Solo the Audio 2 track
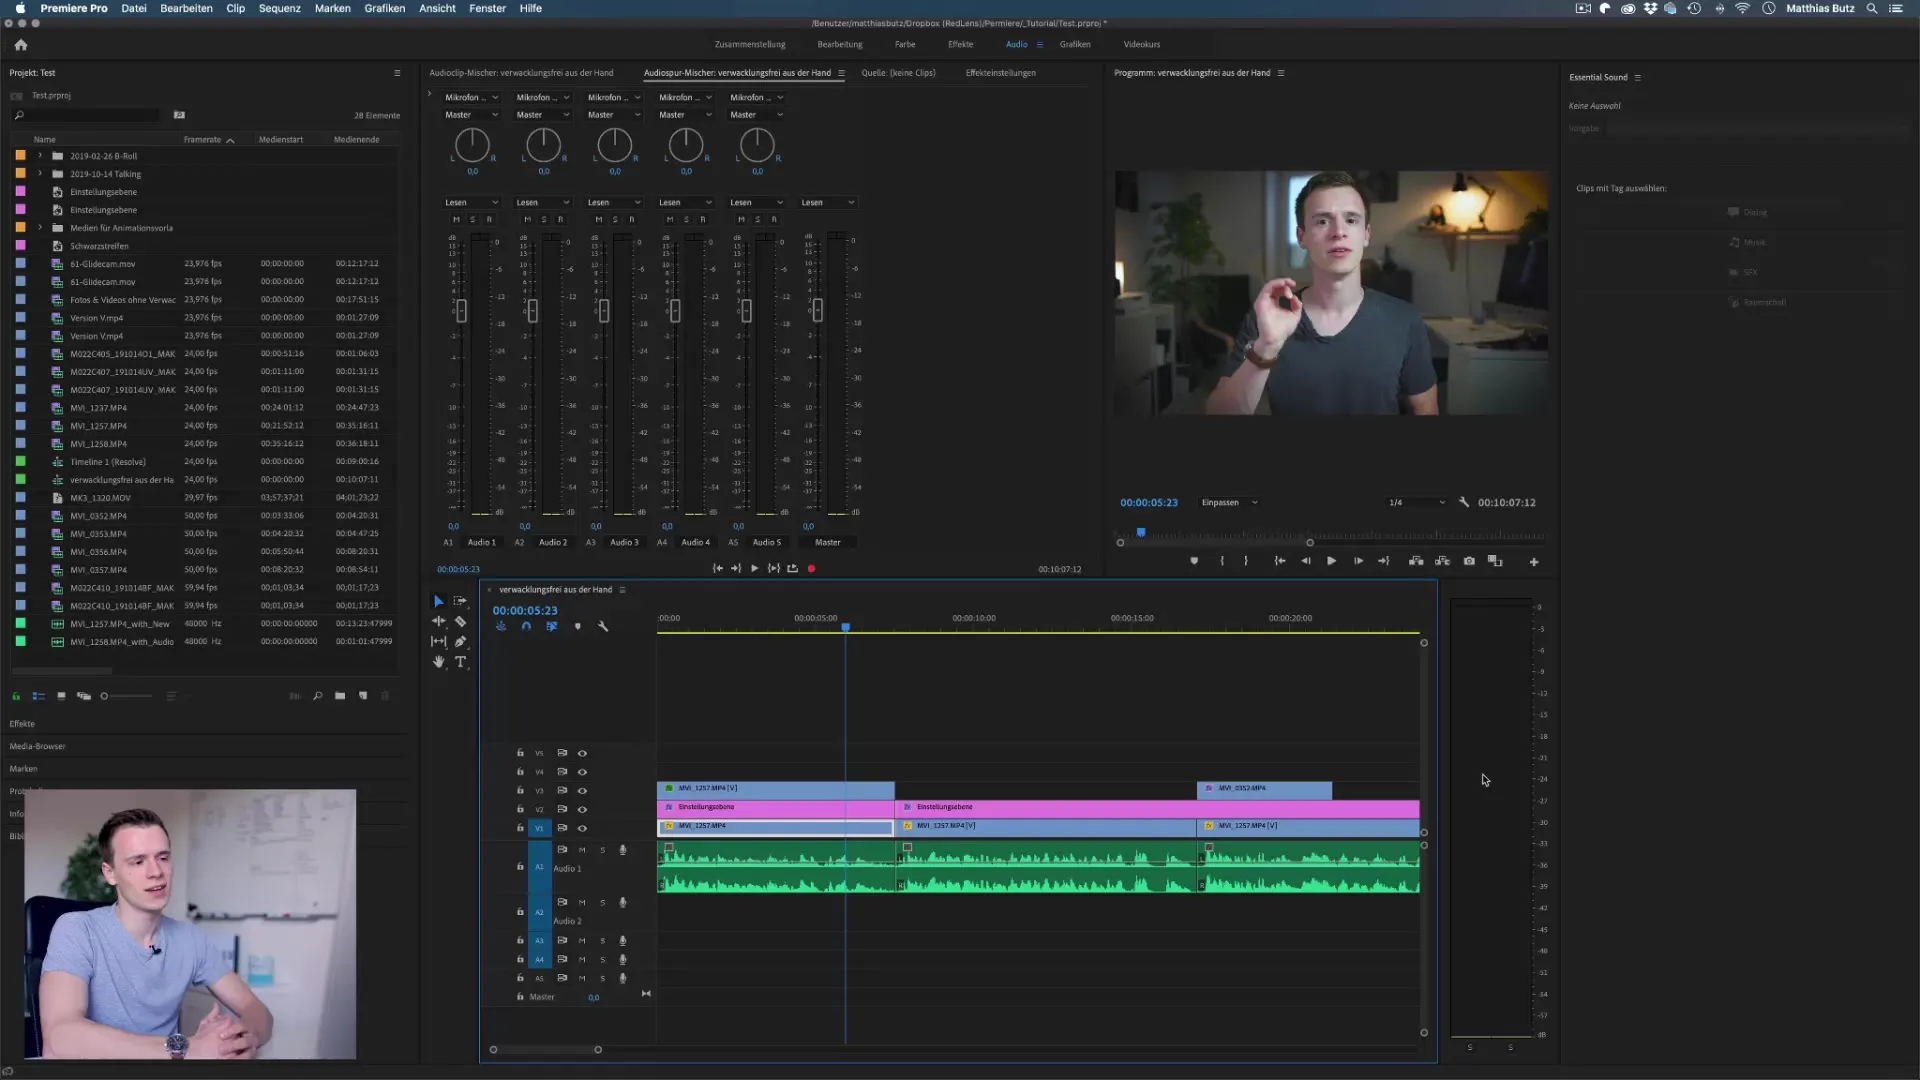The image size is (1920, 1080). point(602,903)
